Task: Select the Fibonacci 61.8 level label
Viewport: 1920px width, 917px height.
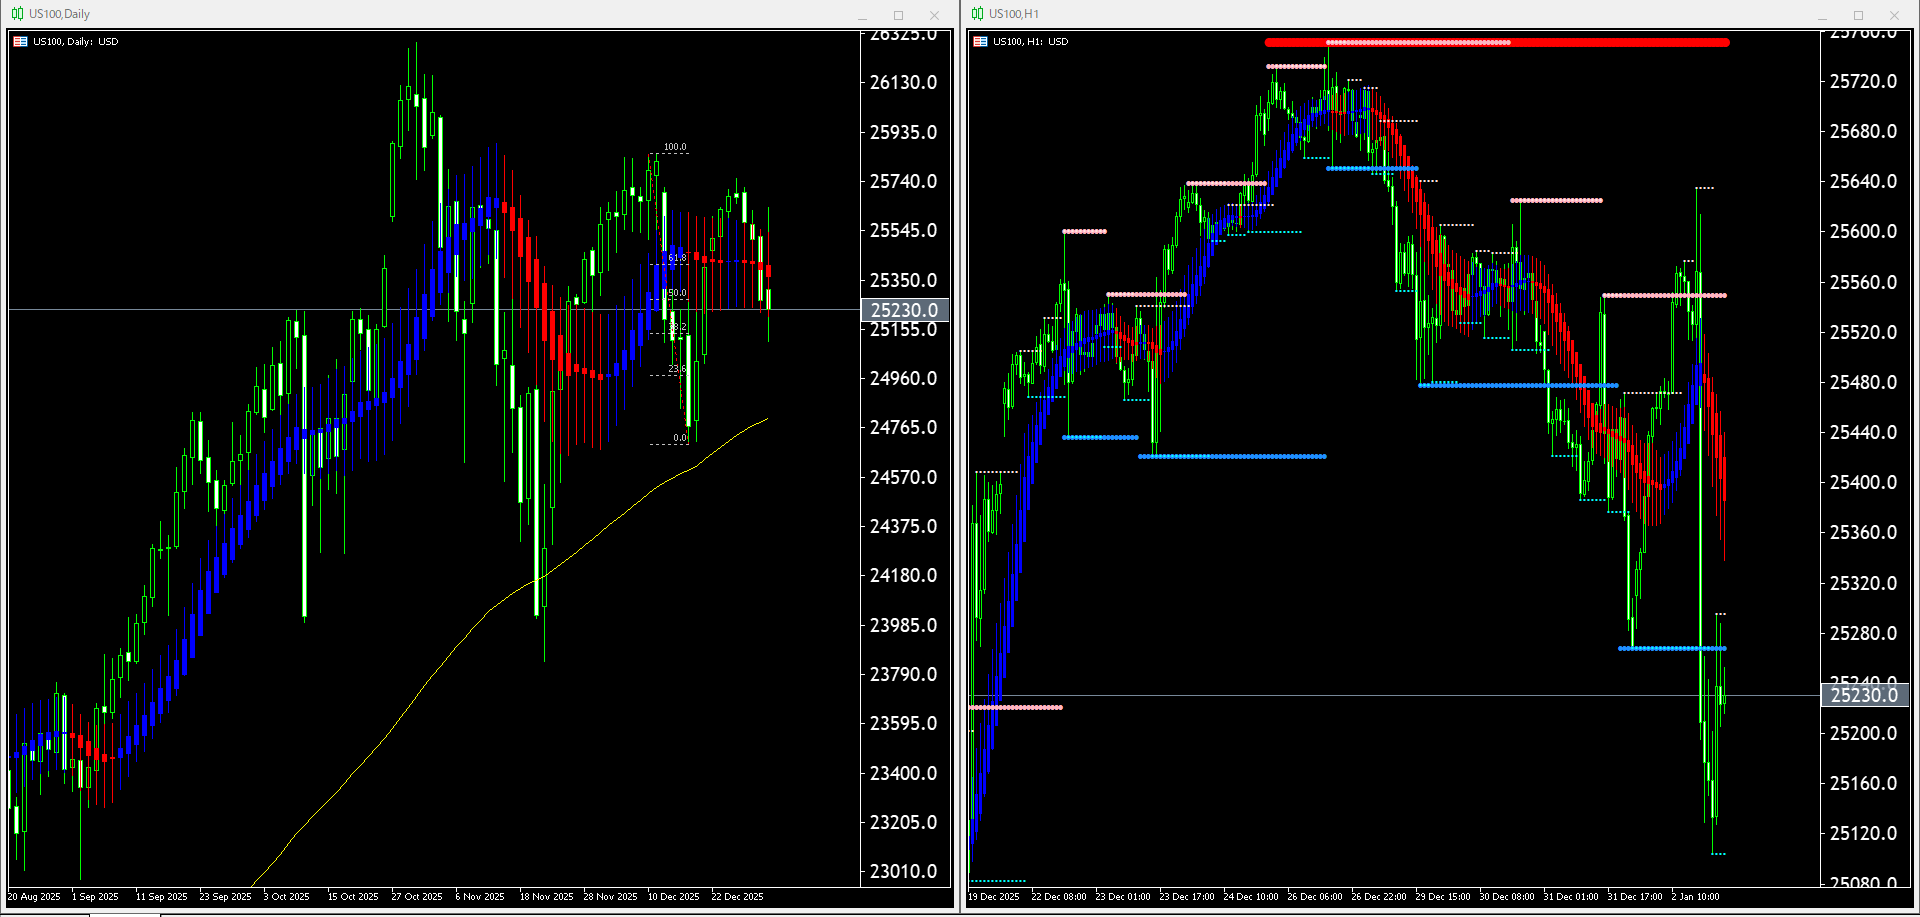Action: (677, 258)
